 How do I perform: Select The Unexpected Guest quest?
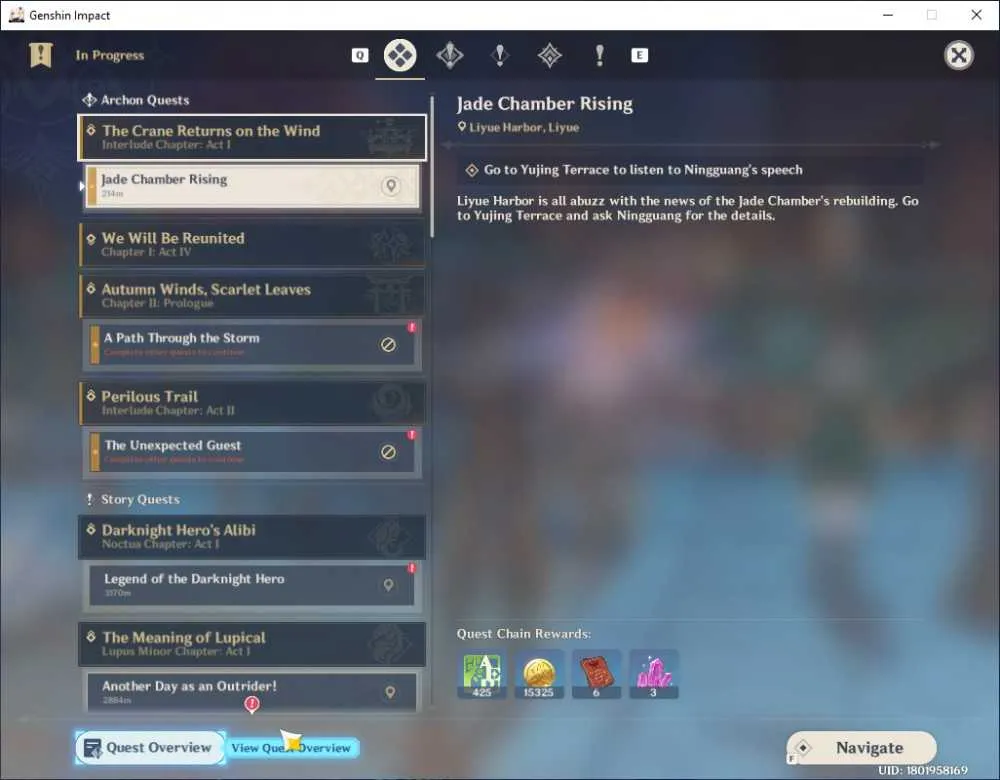coord(252,452)
